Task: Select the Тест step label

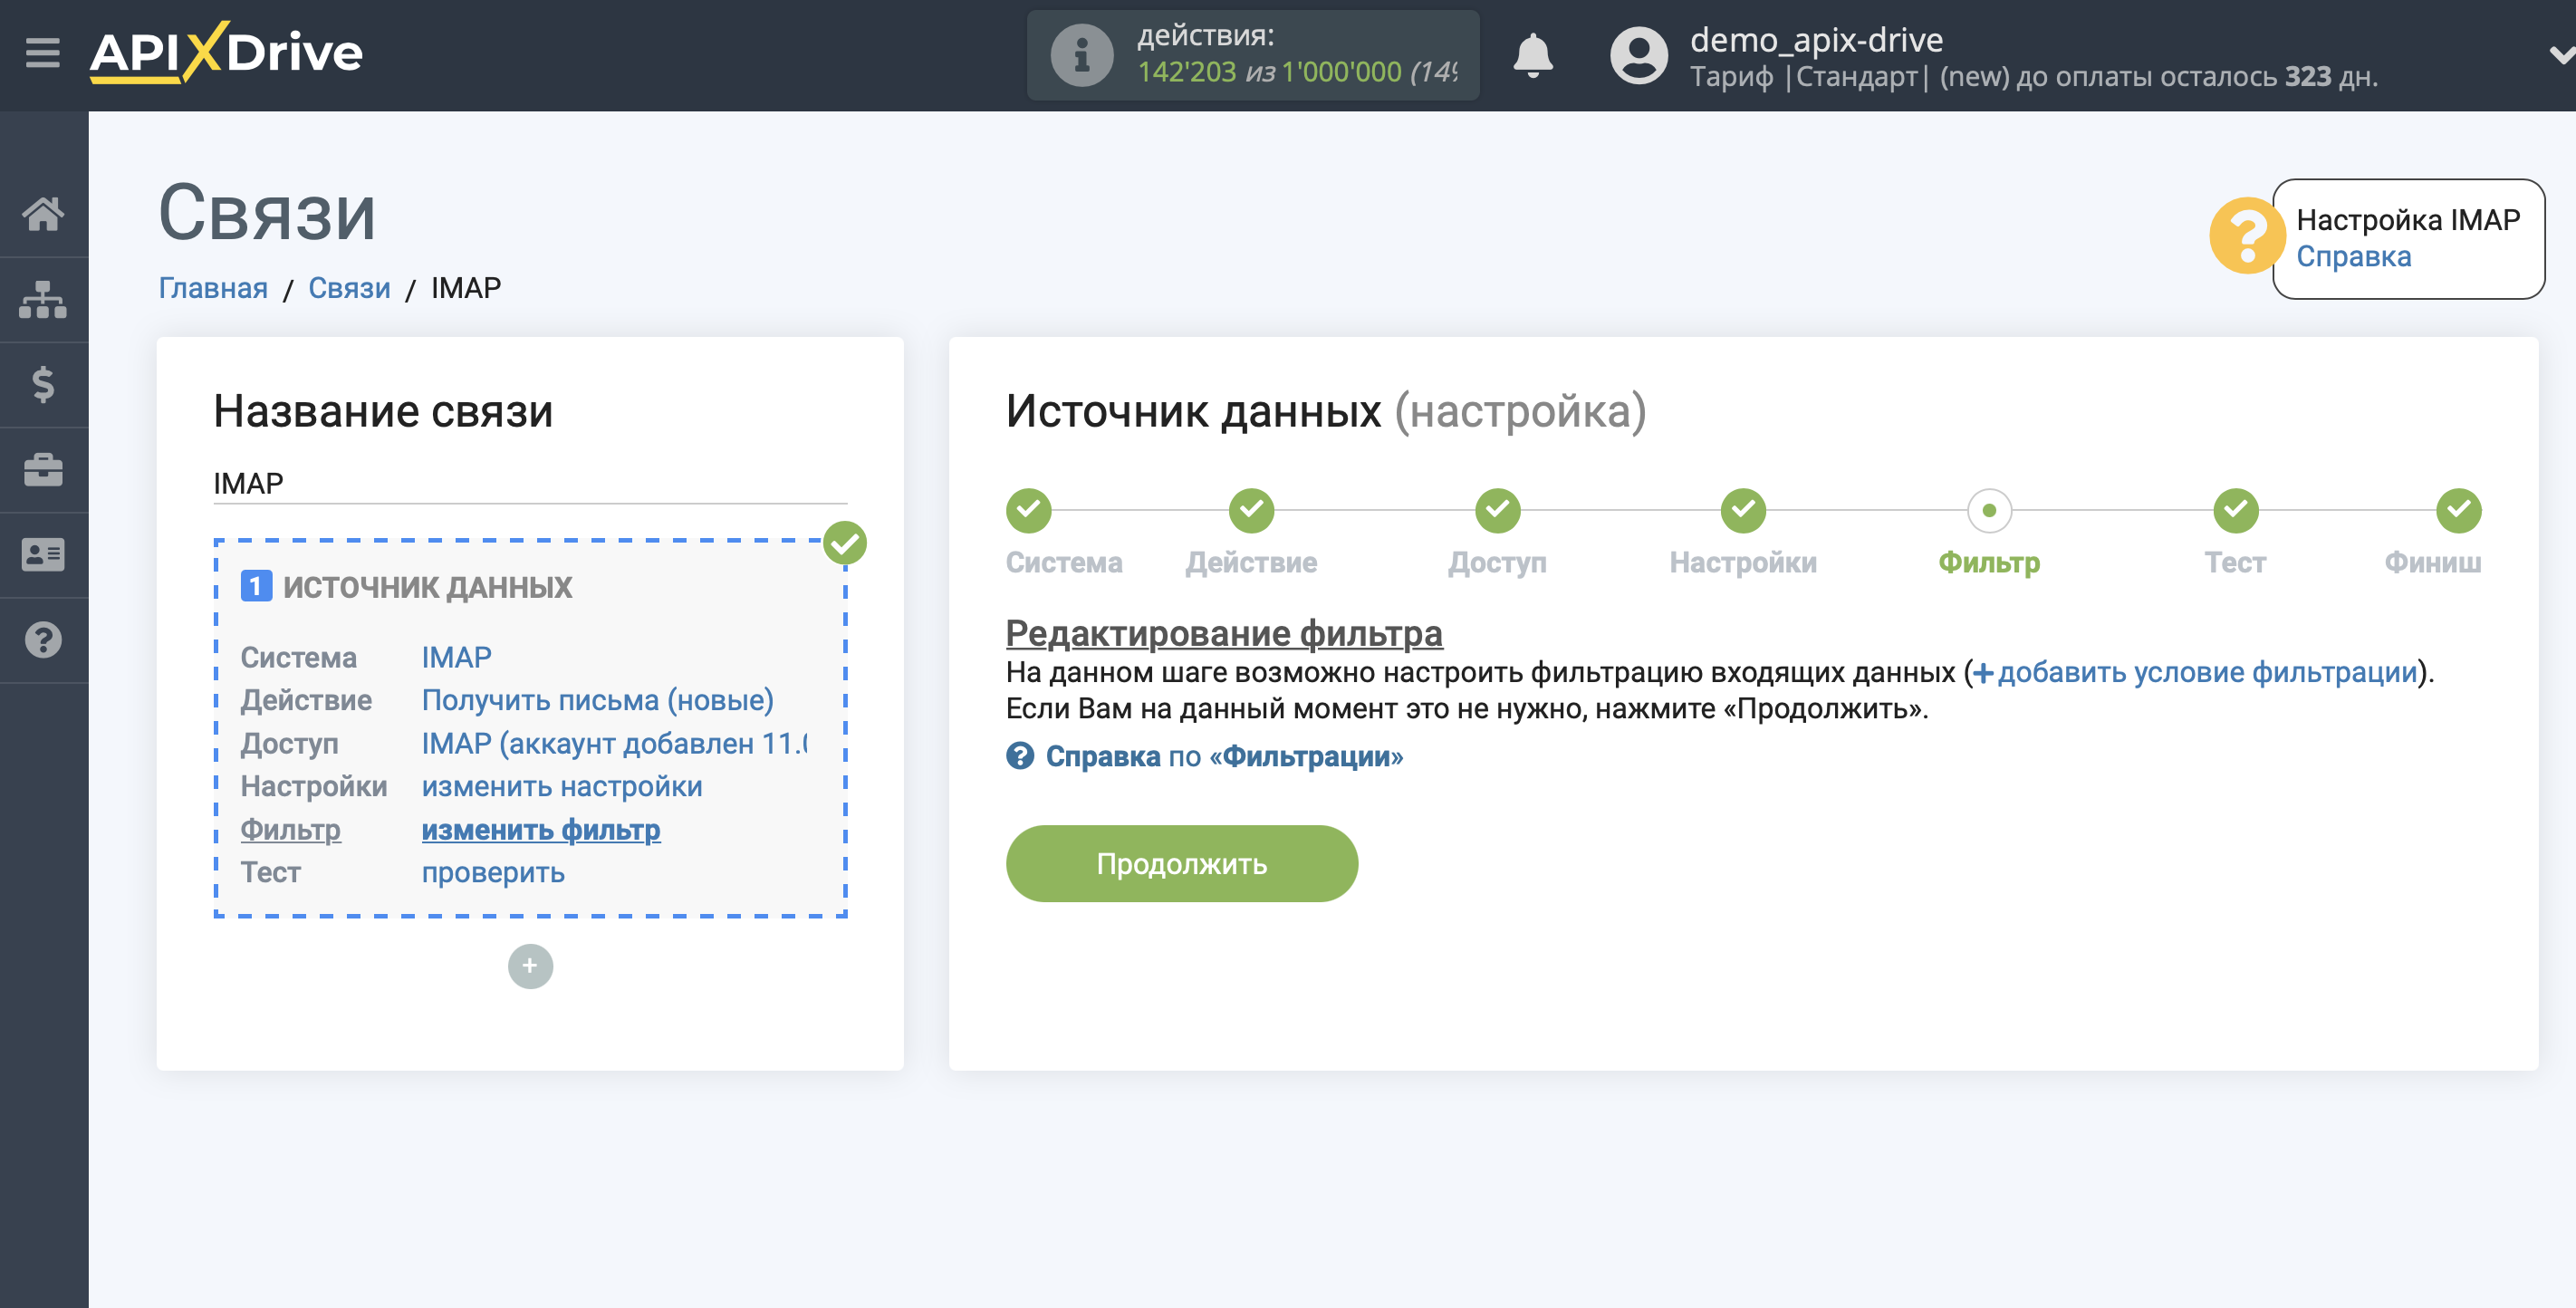Action: (x=2235, y=562)
